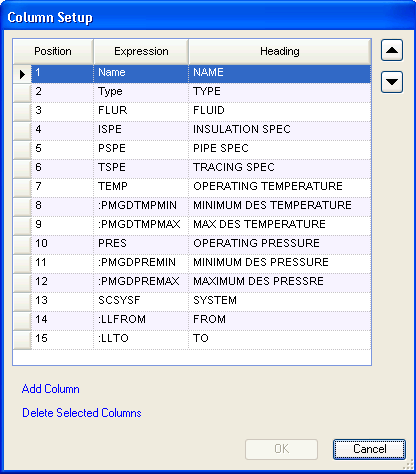
Task: Move selected column down with arrow button
Action: click(x=392, y=82)
